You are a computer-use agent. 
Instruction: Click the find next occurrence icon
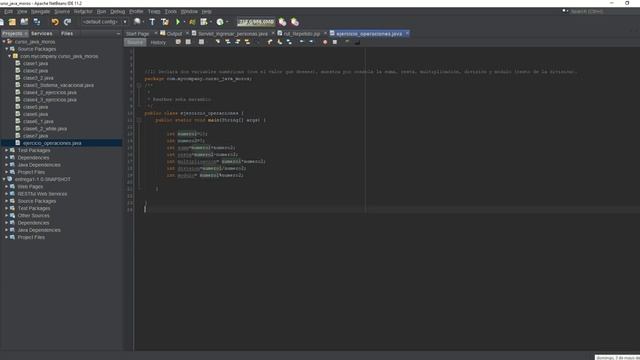pyautogui.click(x=238, y=42)
